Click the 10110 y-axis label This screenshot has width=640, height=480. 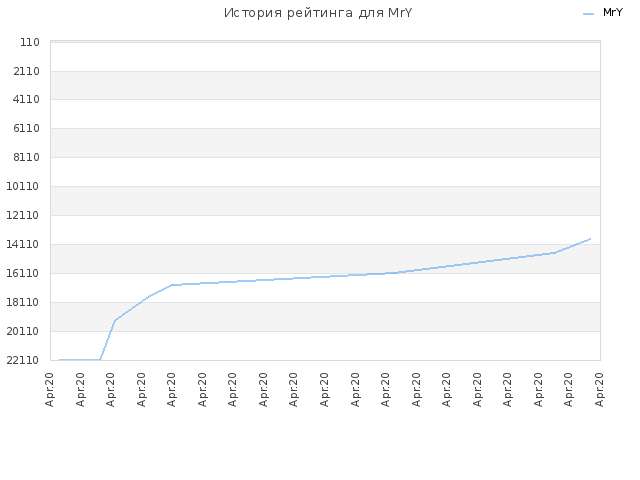coord(23,187)
